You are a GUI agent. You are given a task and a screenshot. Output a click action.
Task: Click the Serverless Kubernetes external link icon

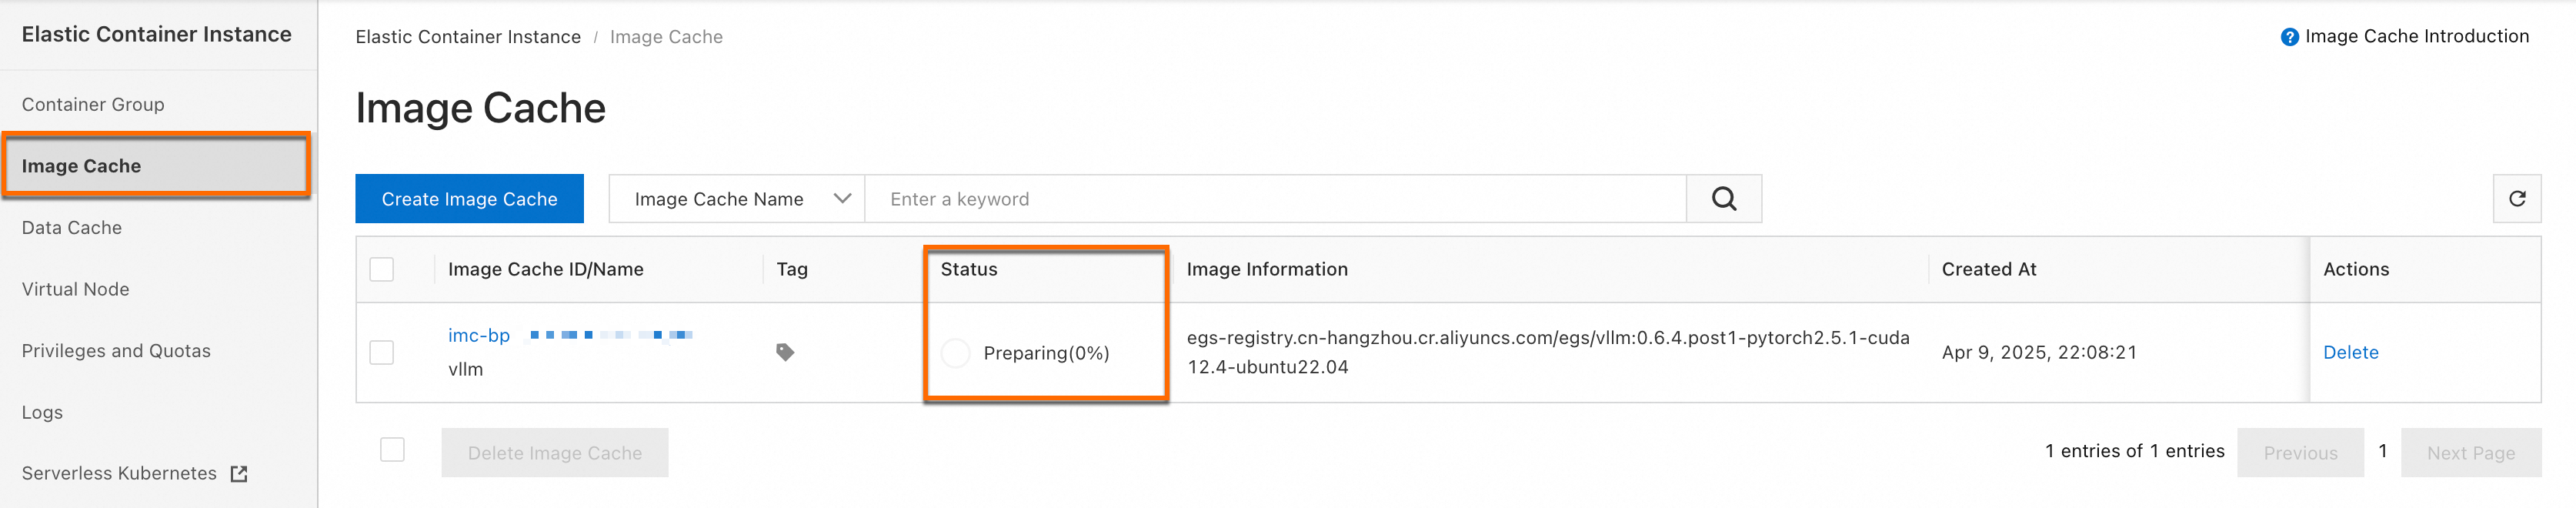point(239,474)
